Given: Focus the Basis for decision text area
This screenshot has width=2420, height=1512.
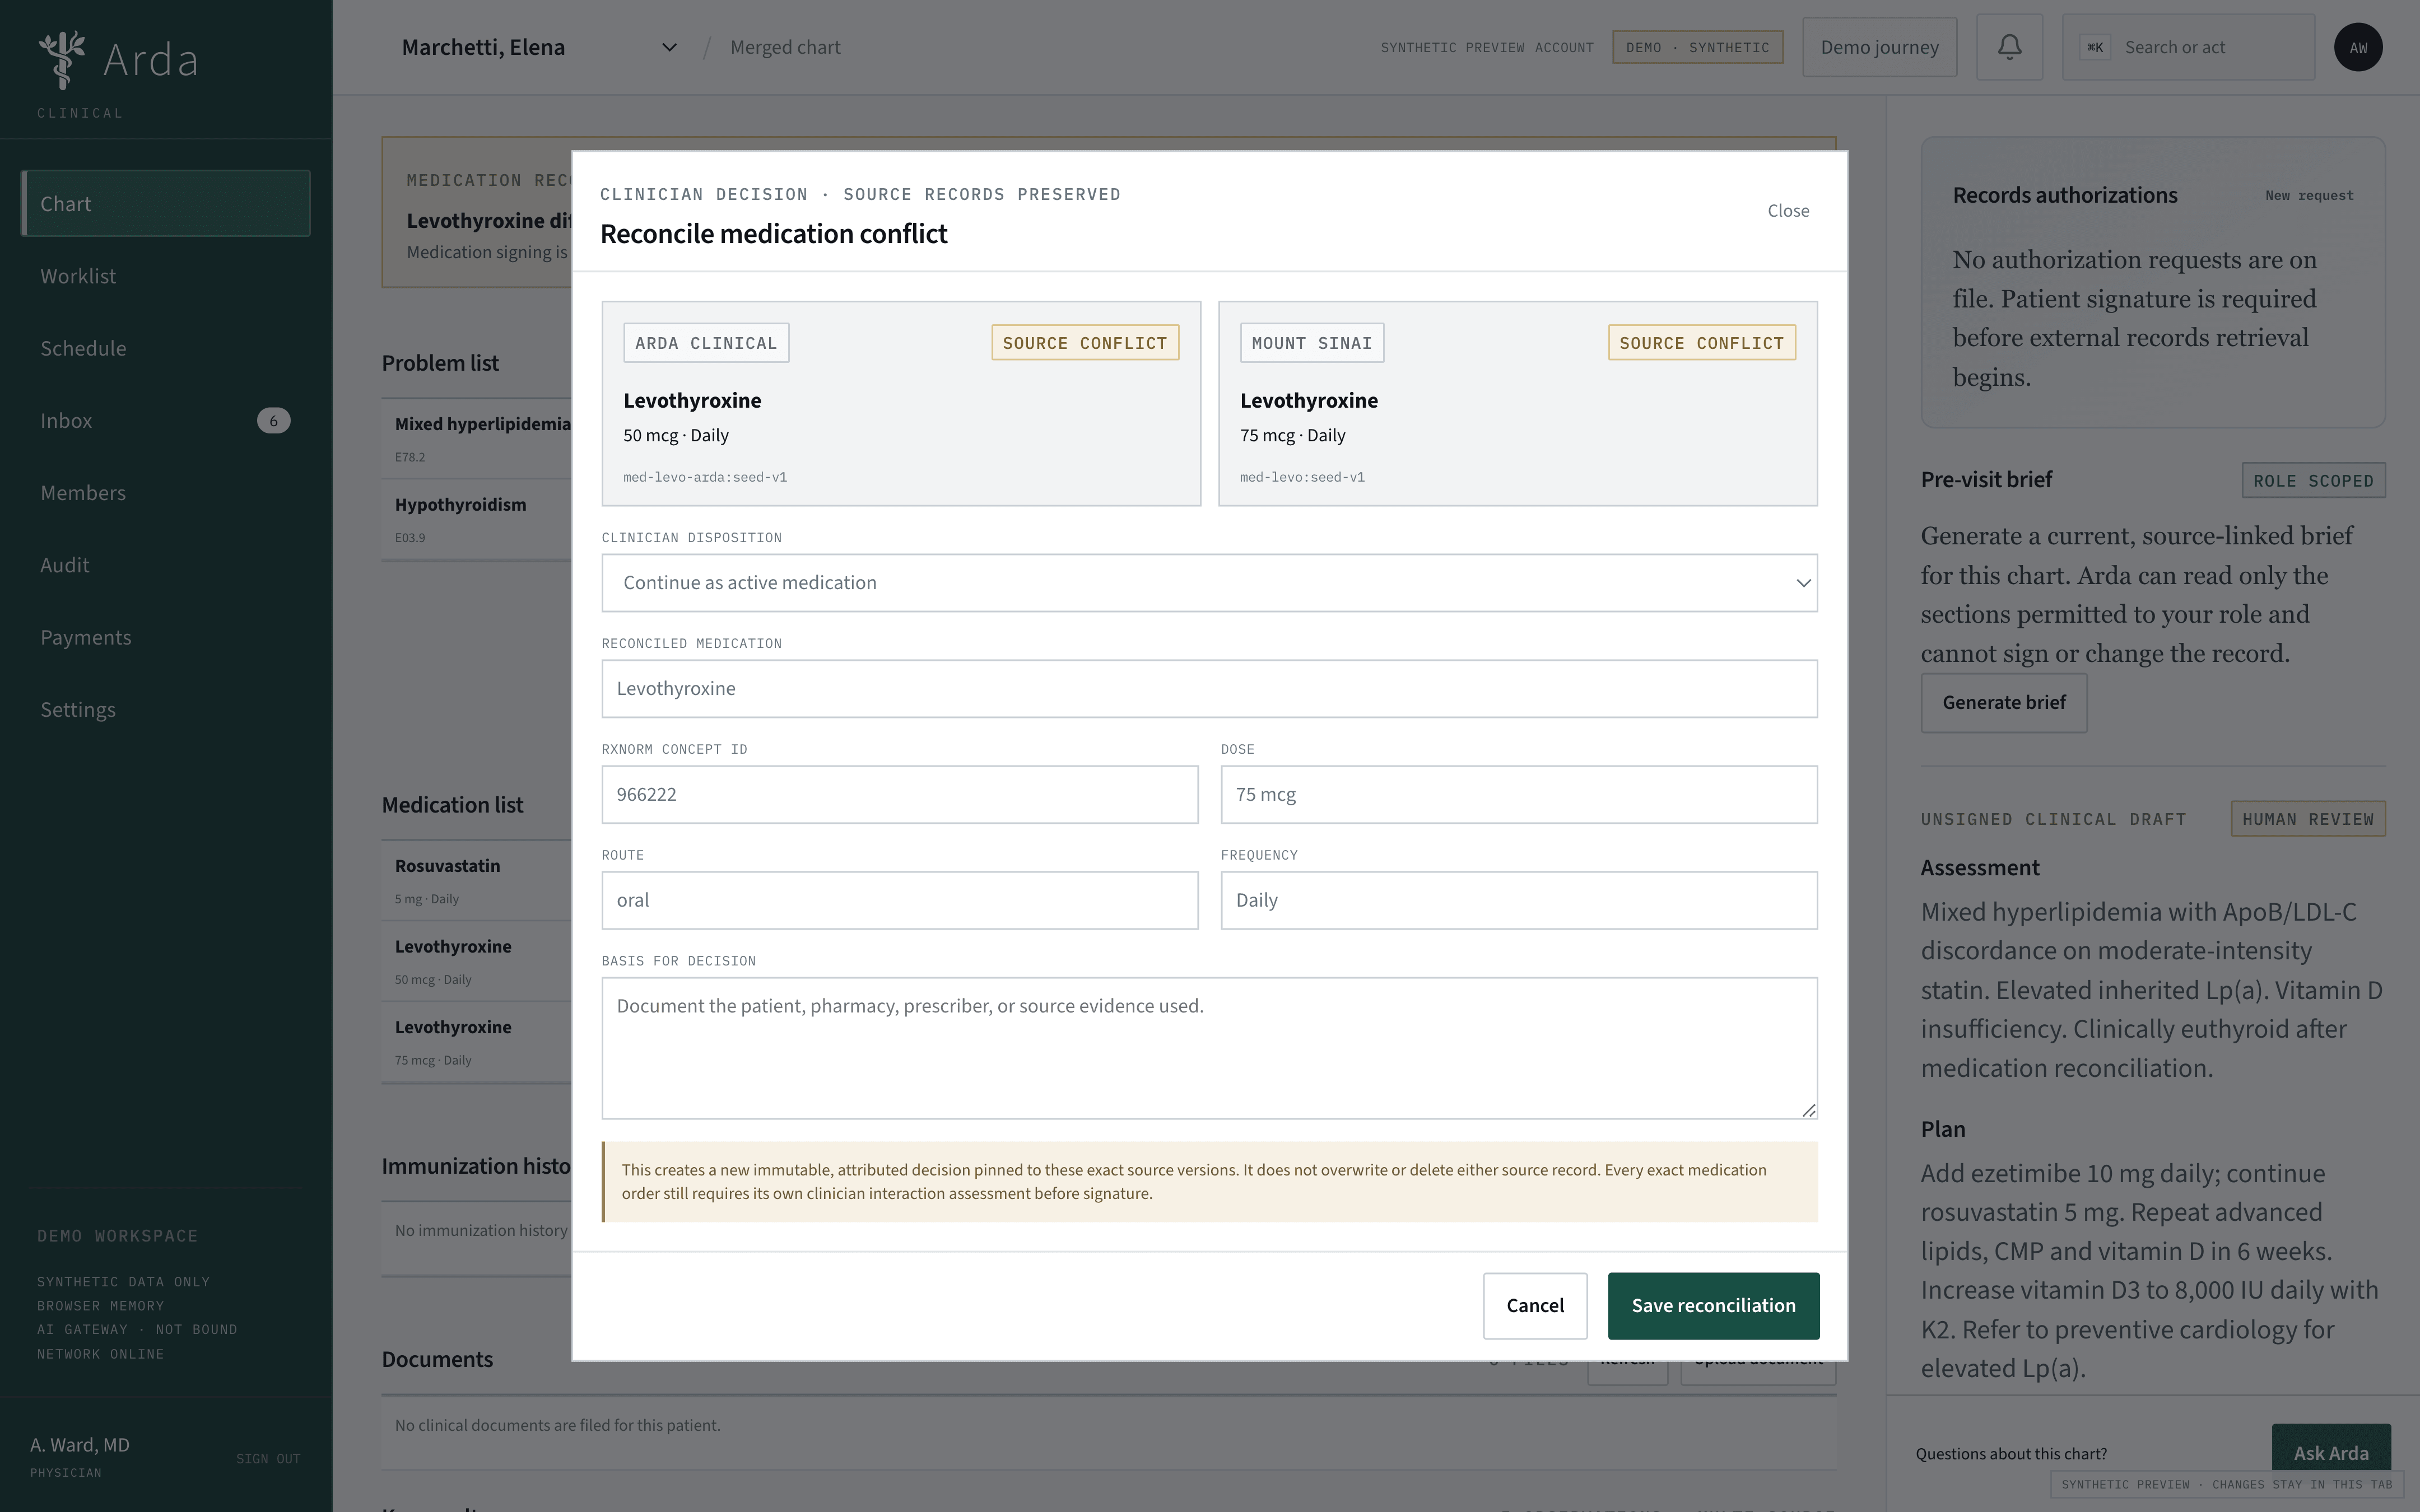Looking at the screenshot, I should [1209, 1048].
